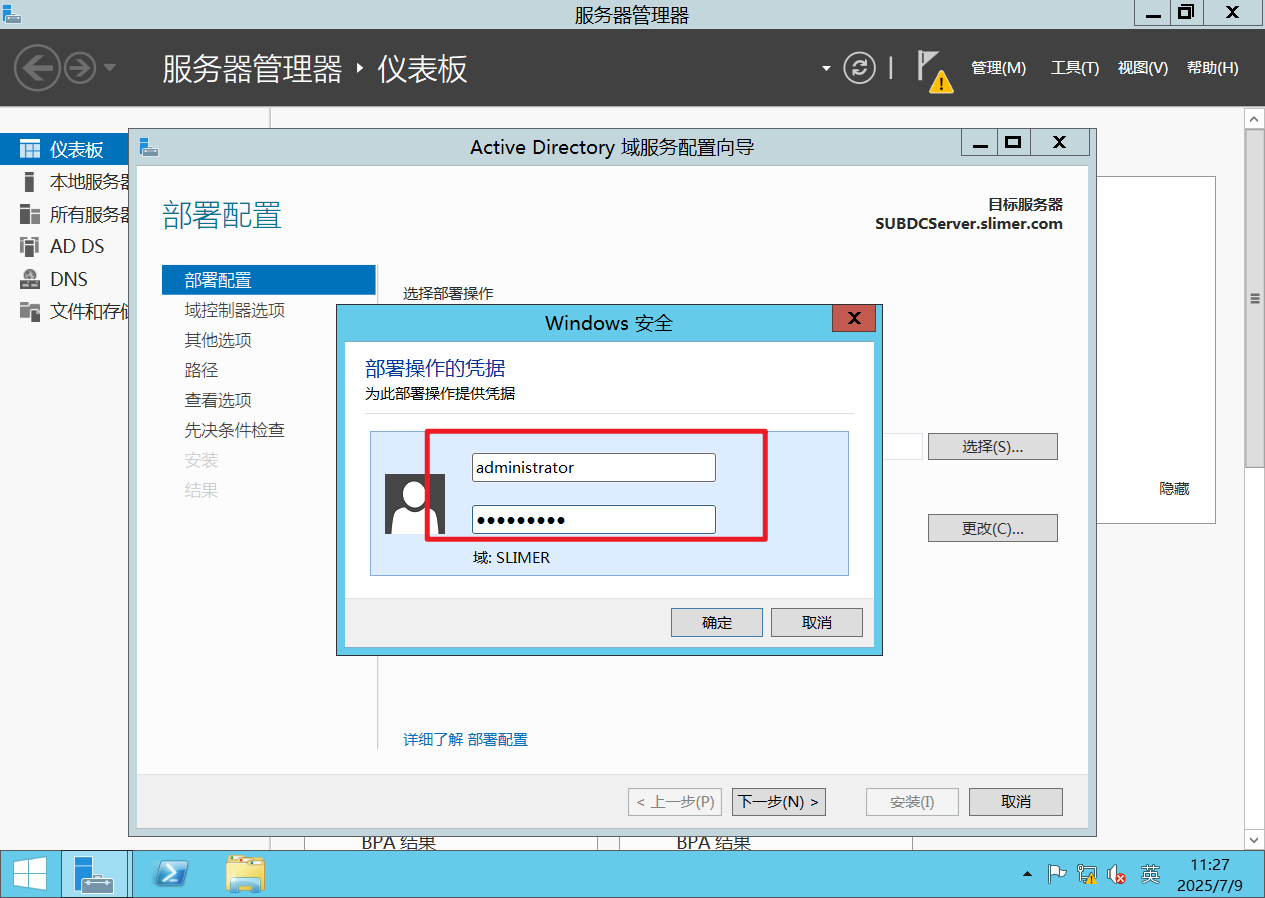Open AD DS in the sidebar
Screen dimensions: 1265x898
pos(65,246)
